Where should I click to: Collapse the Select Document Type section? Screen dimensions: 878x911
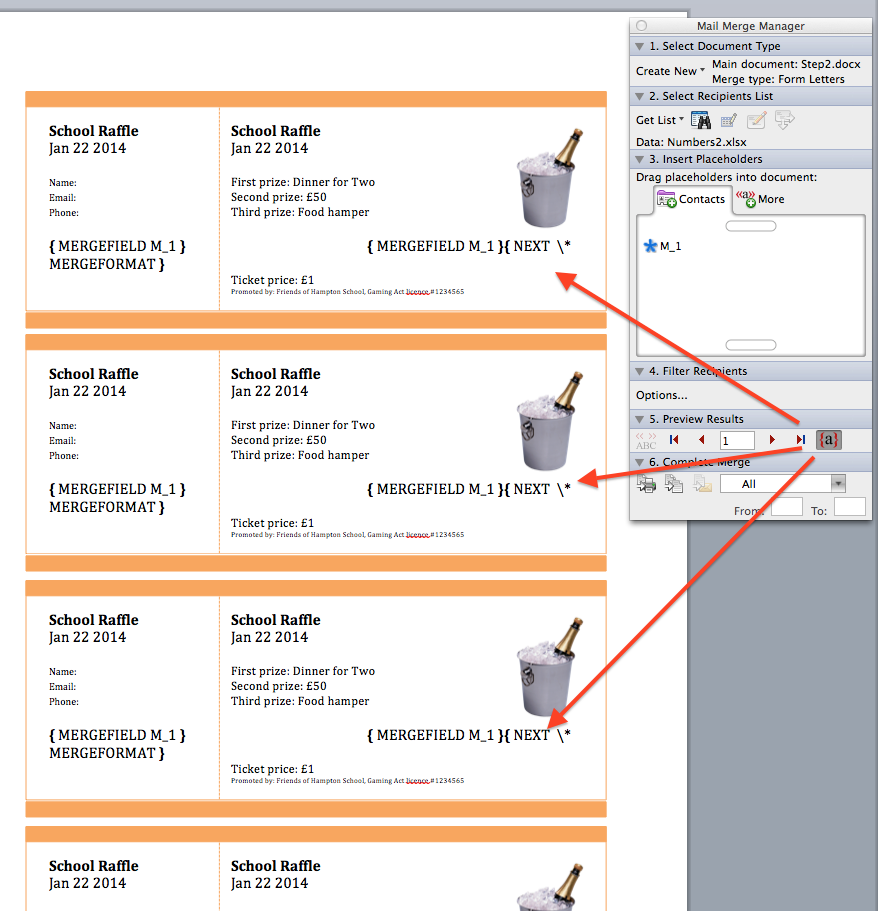click(640, 46)
